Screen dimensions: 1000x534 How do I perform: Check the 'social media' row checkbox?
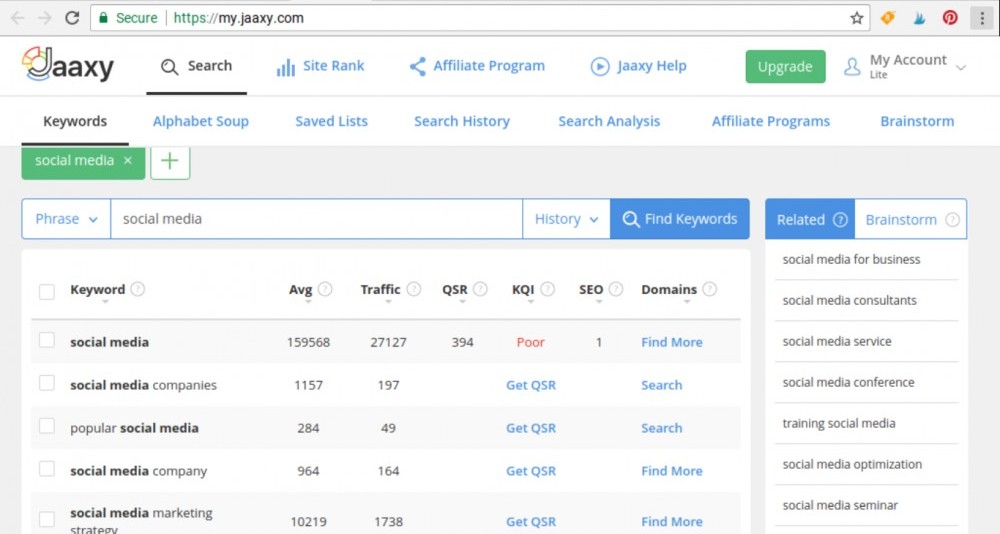tap(47, 340)
